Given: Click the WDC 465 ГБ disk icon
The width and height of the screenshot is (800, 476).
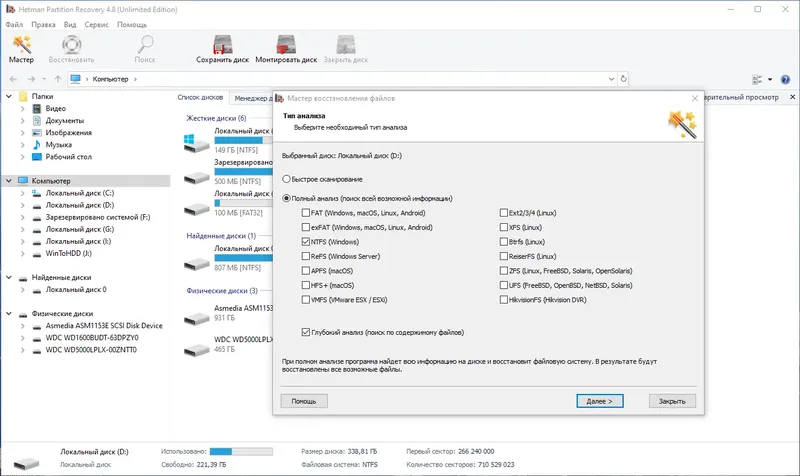Looking at the screenshot, I should 196,349.
